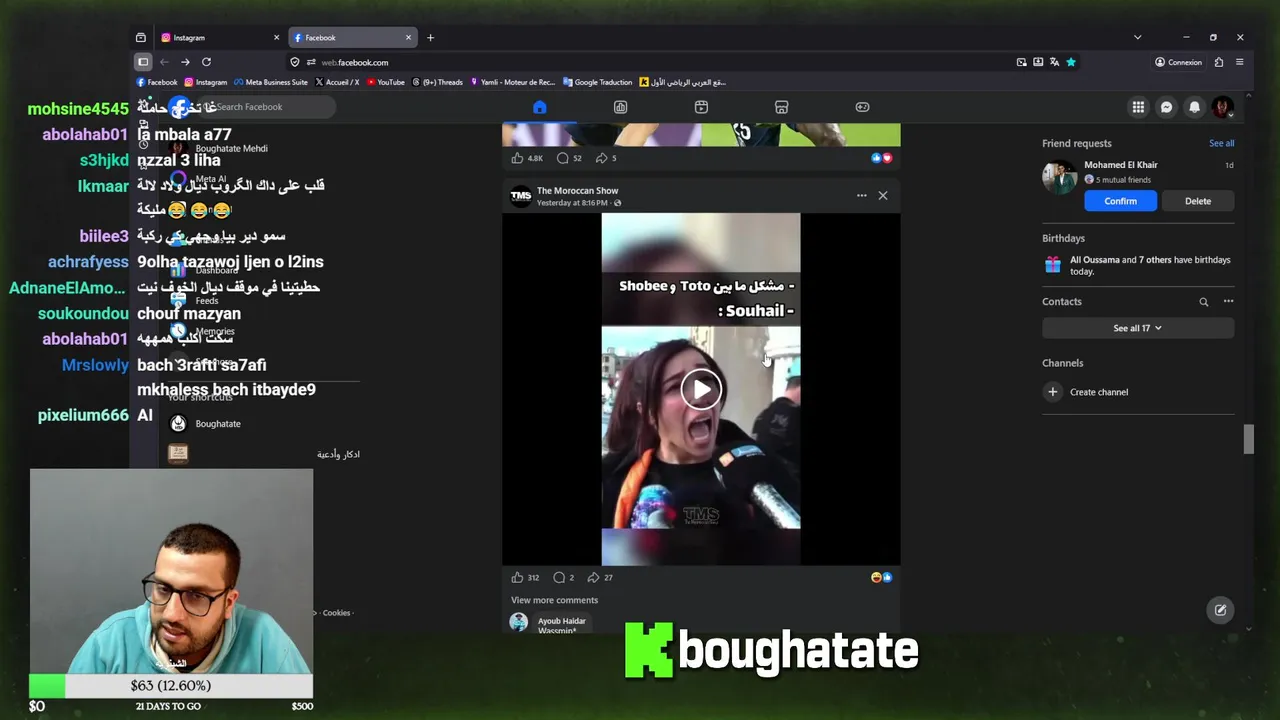Open the YouTube bookmark
This screenshot has width=1280, height=720.
click(x=386, y=82)
